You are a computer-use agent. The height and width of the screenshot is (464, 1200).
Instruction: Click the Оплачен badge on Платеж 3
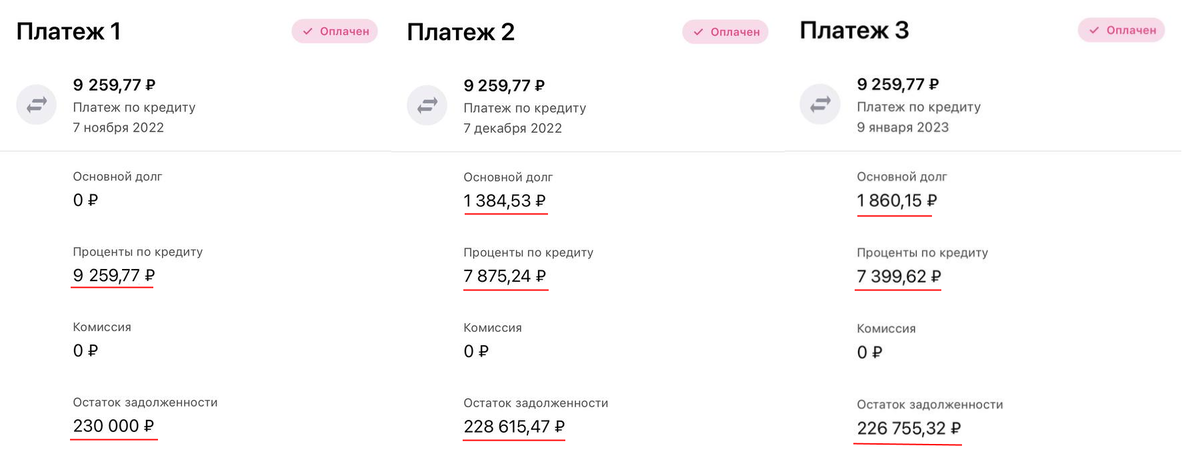click(x=1121, y=30)
